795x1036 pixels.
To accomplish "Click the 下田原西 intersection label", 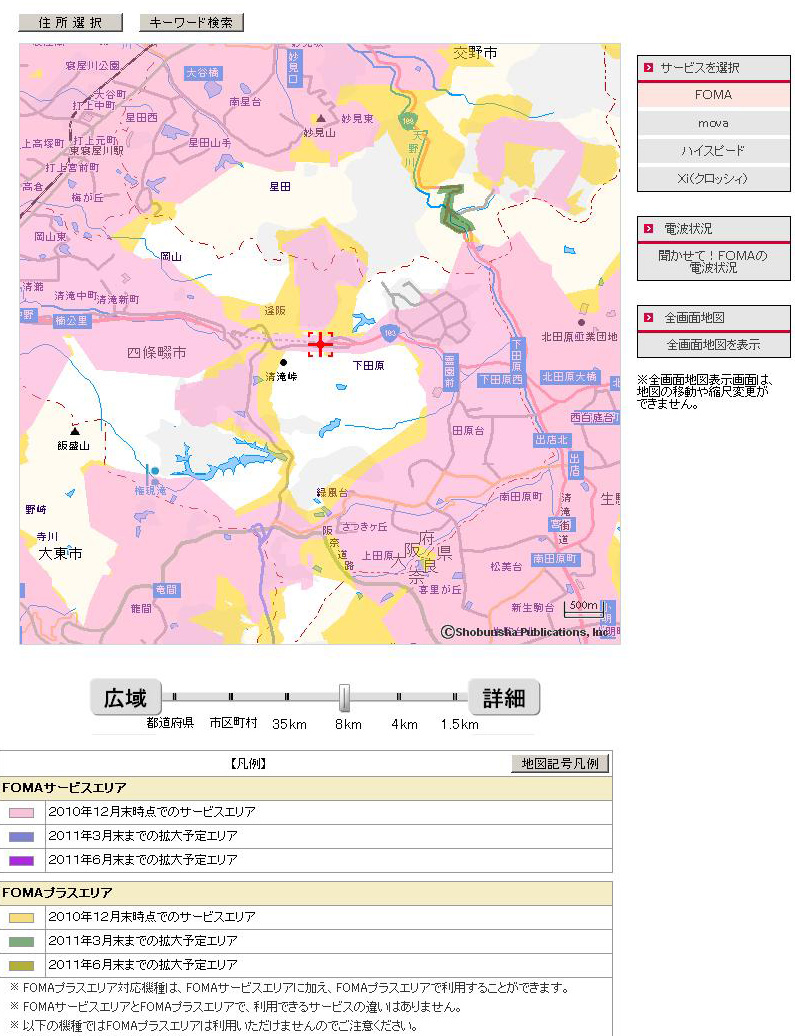I will coord(500,380).
